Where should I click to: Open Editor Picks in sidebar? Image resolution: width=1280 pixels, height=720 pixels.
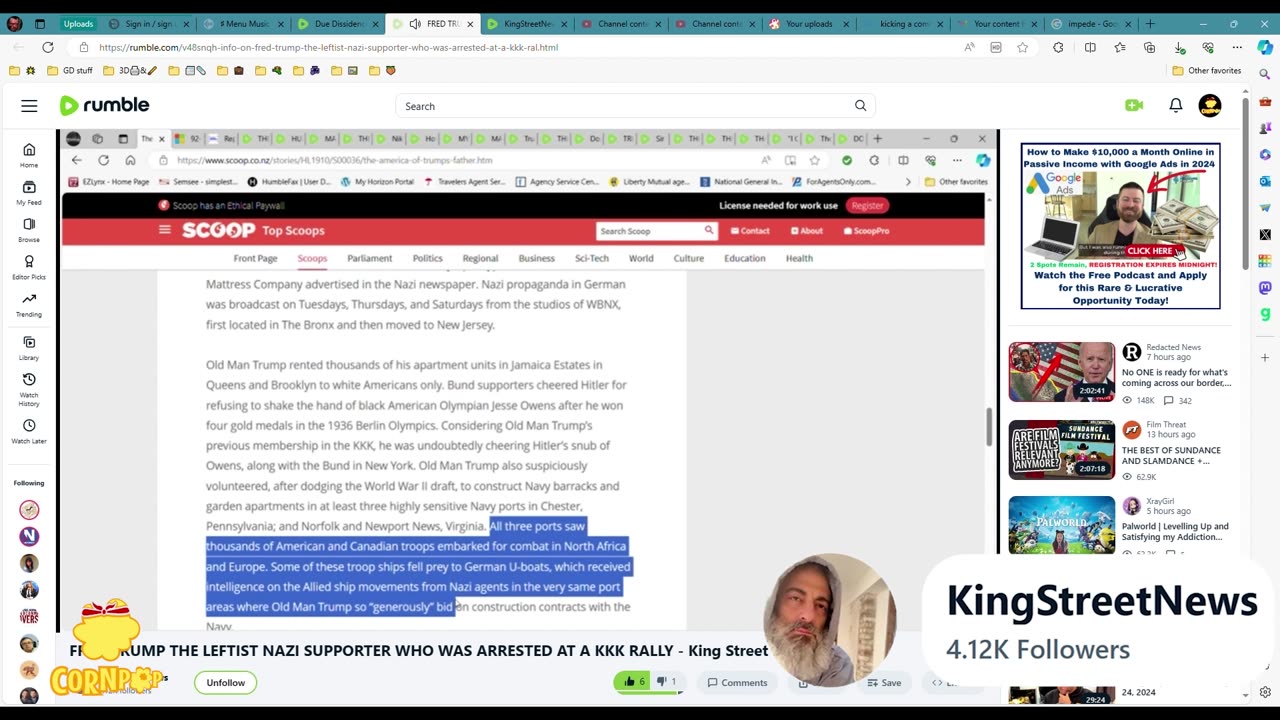[x=29, y=267]
